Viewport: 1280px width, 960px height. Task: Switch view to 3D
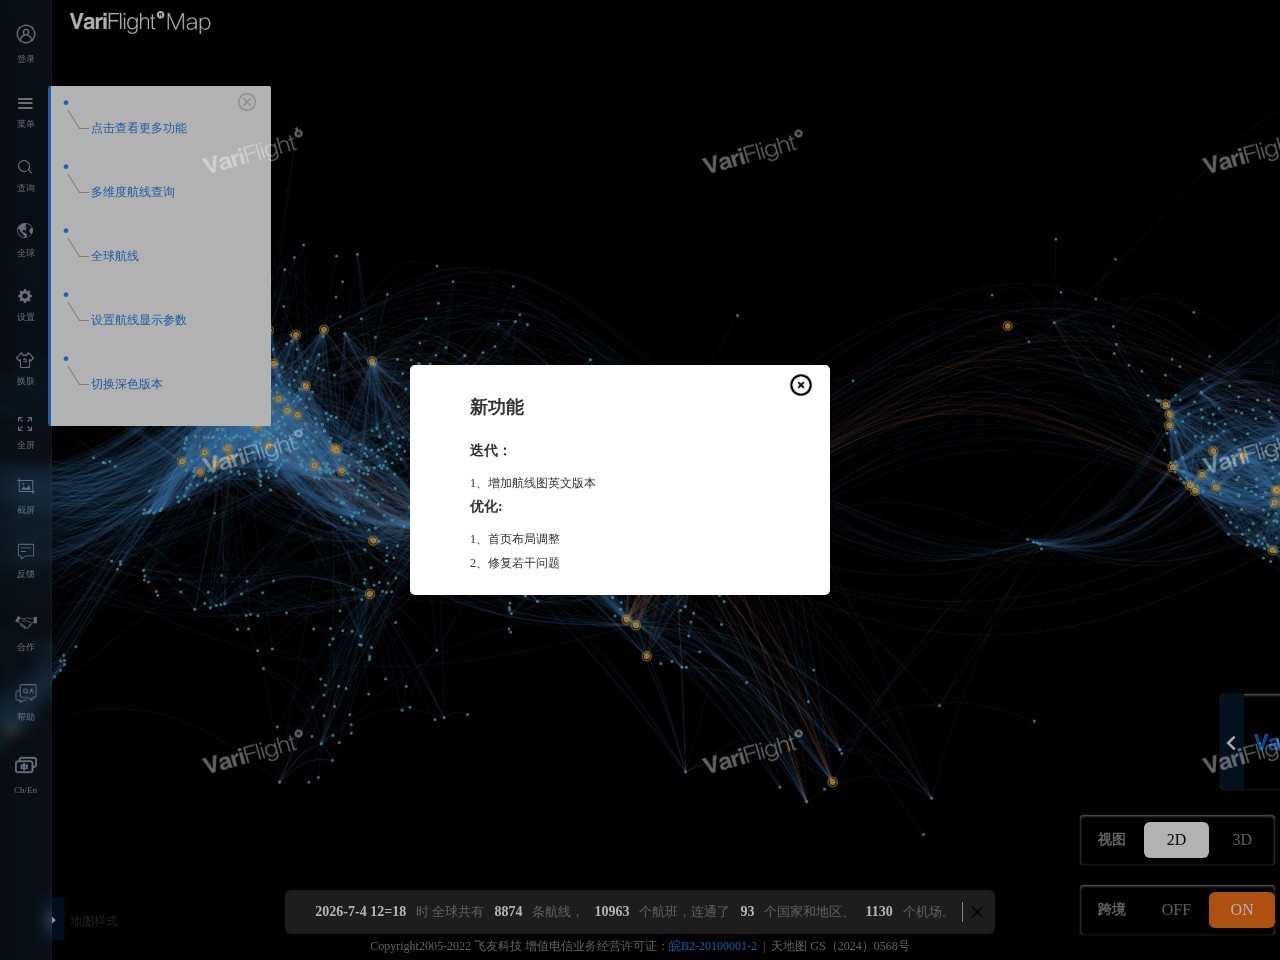click(x=1242, y=840)
